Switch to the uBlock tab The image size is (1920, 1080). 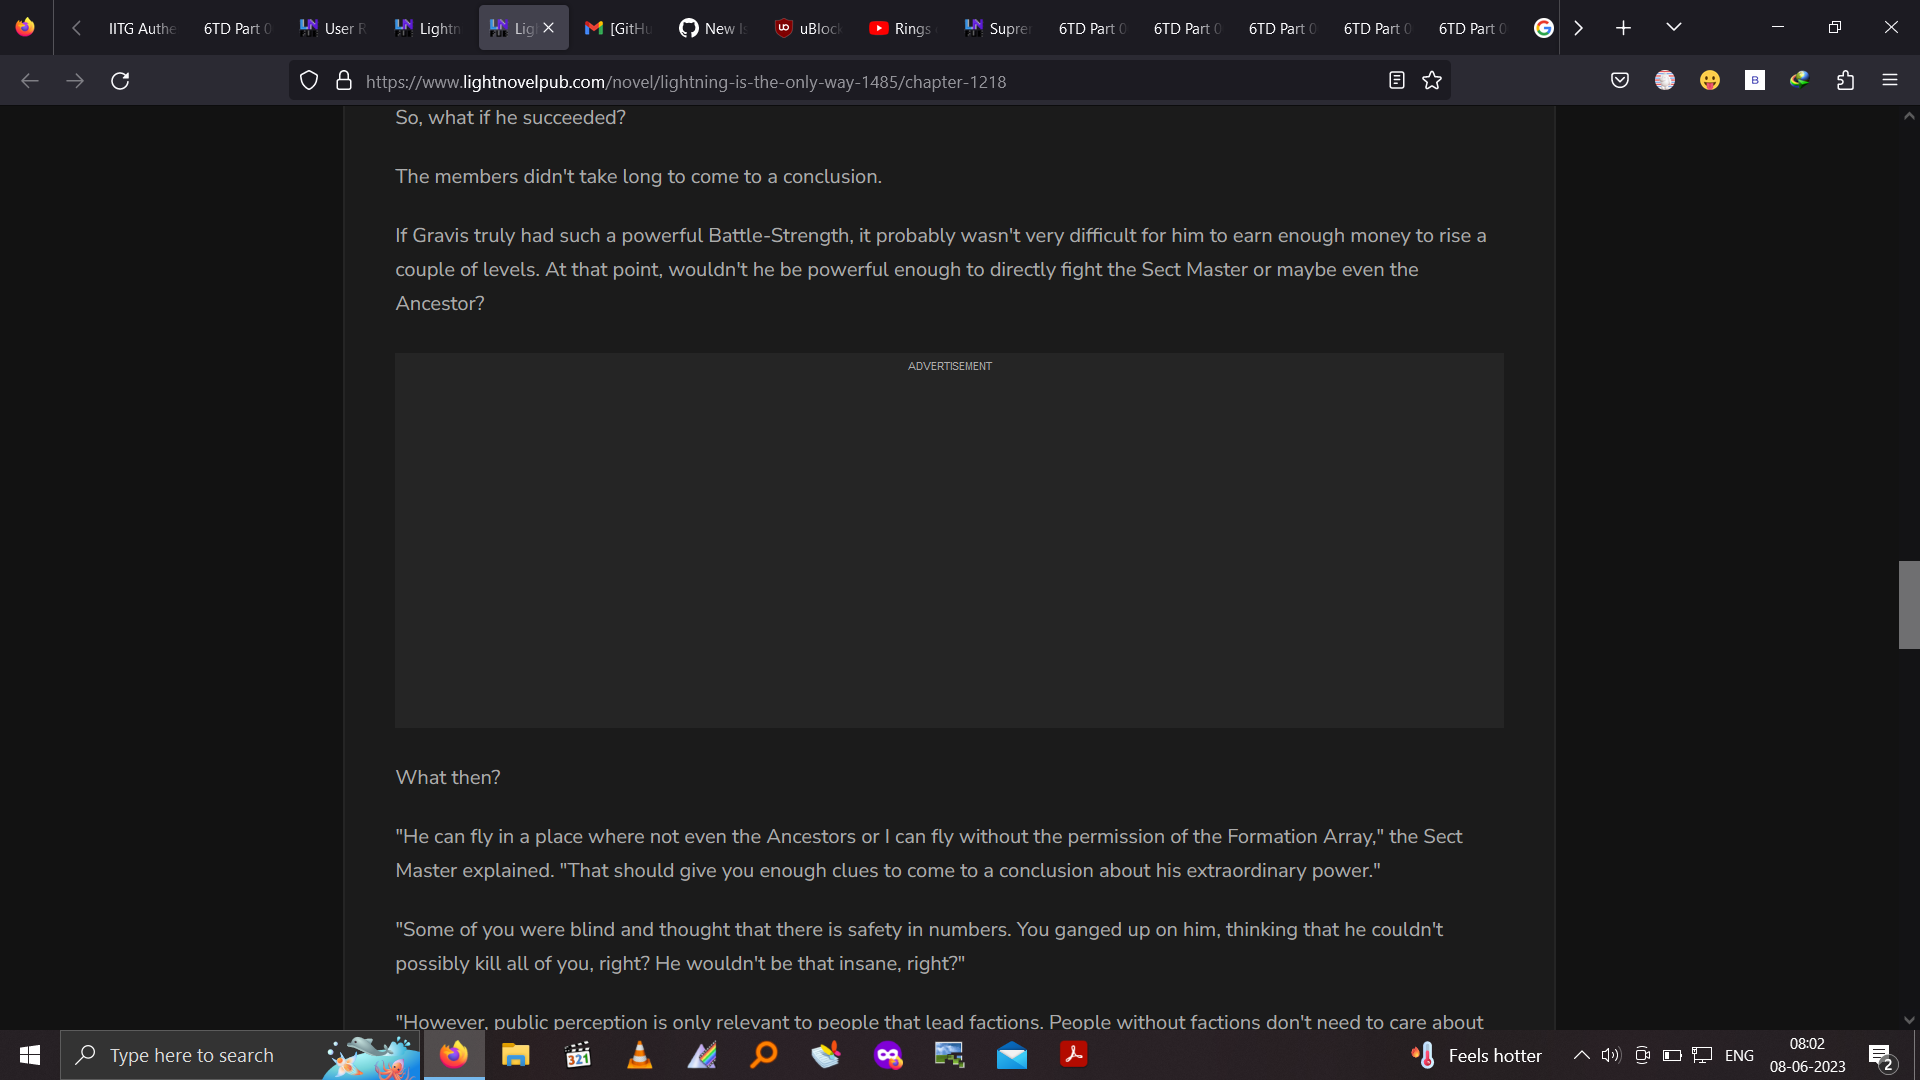808,28
